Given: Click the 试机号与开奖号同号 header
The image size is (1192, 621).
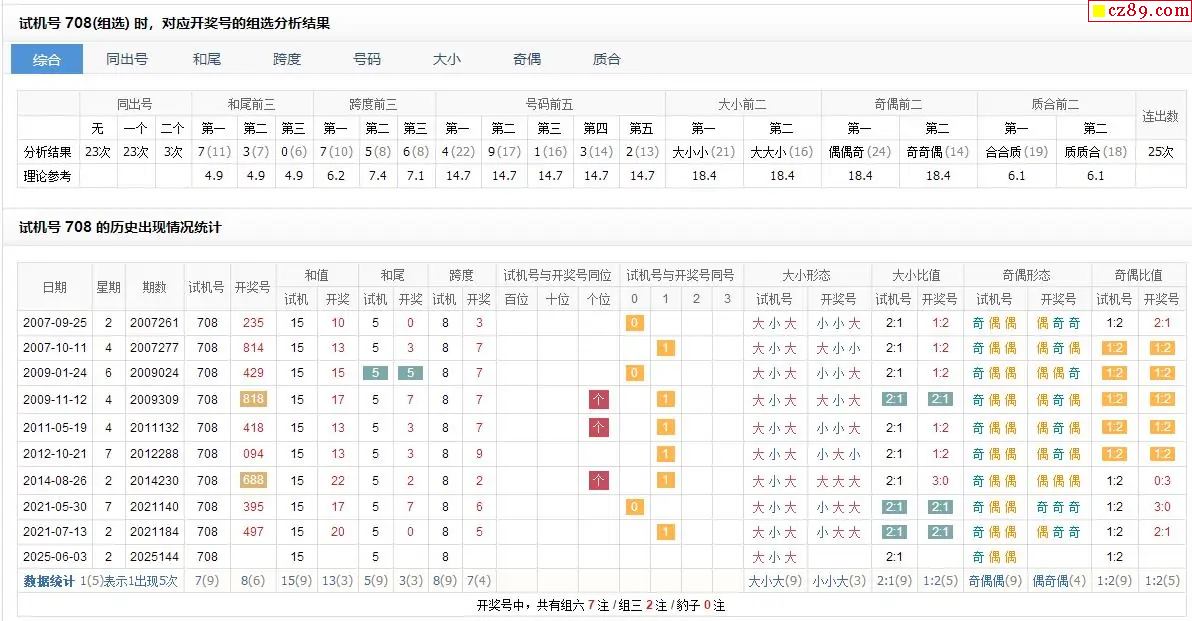Looking at the screenshot, I should coord(680,274).
